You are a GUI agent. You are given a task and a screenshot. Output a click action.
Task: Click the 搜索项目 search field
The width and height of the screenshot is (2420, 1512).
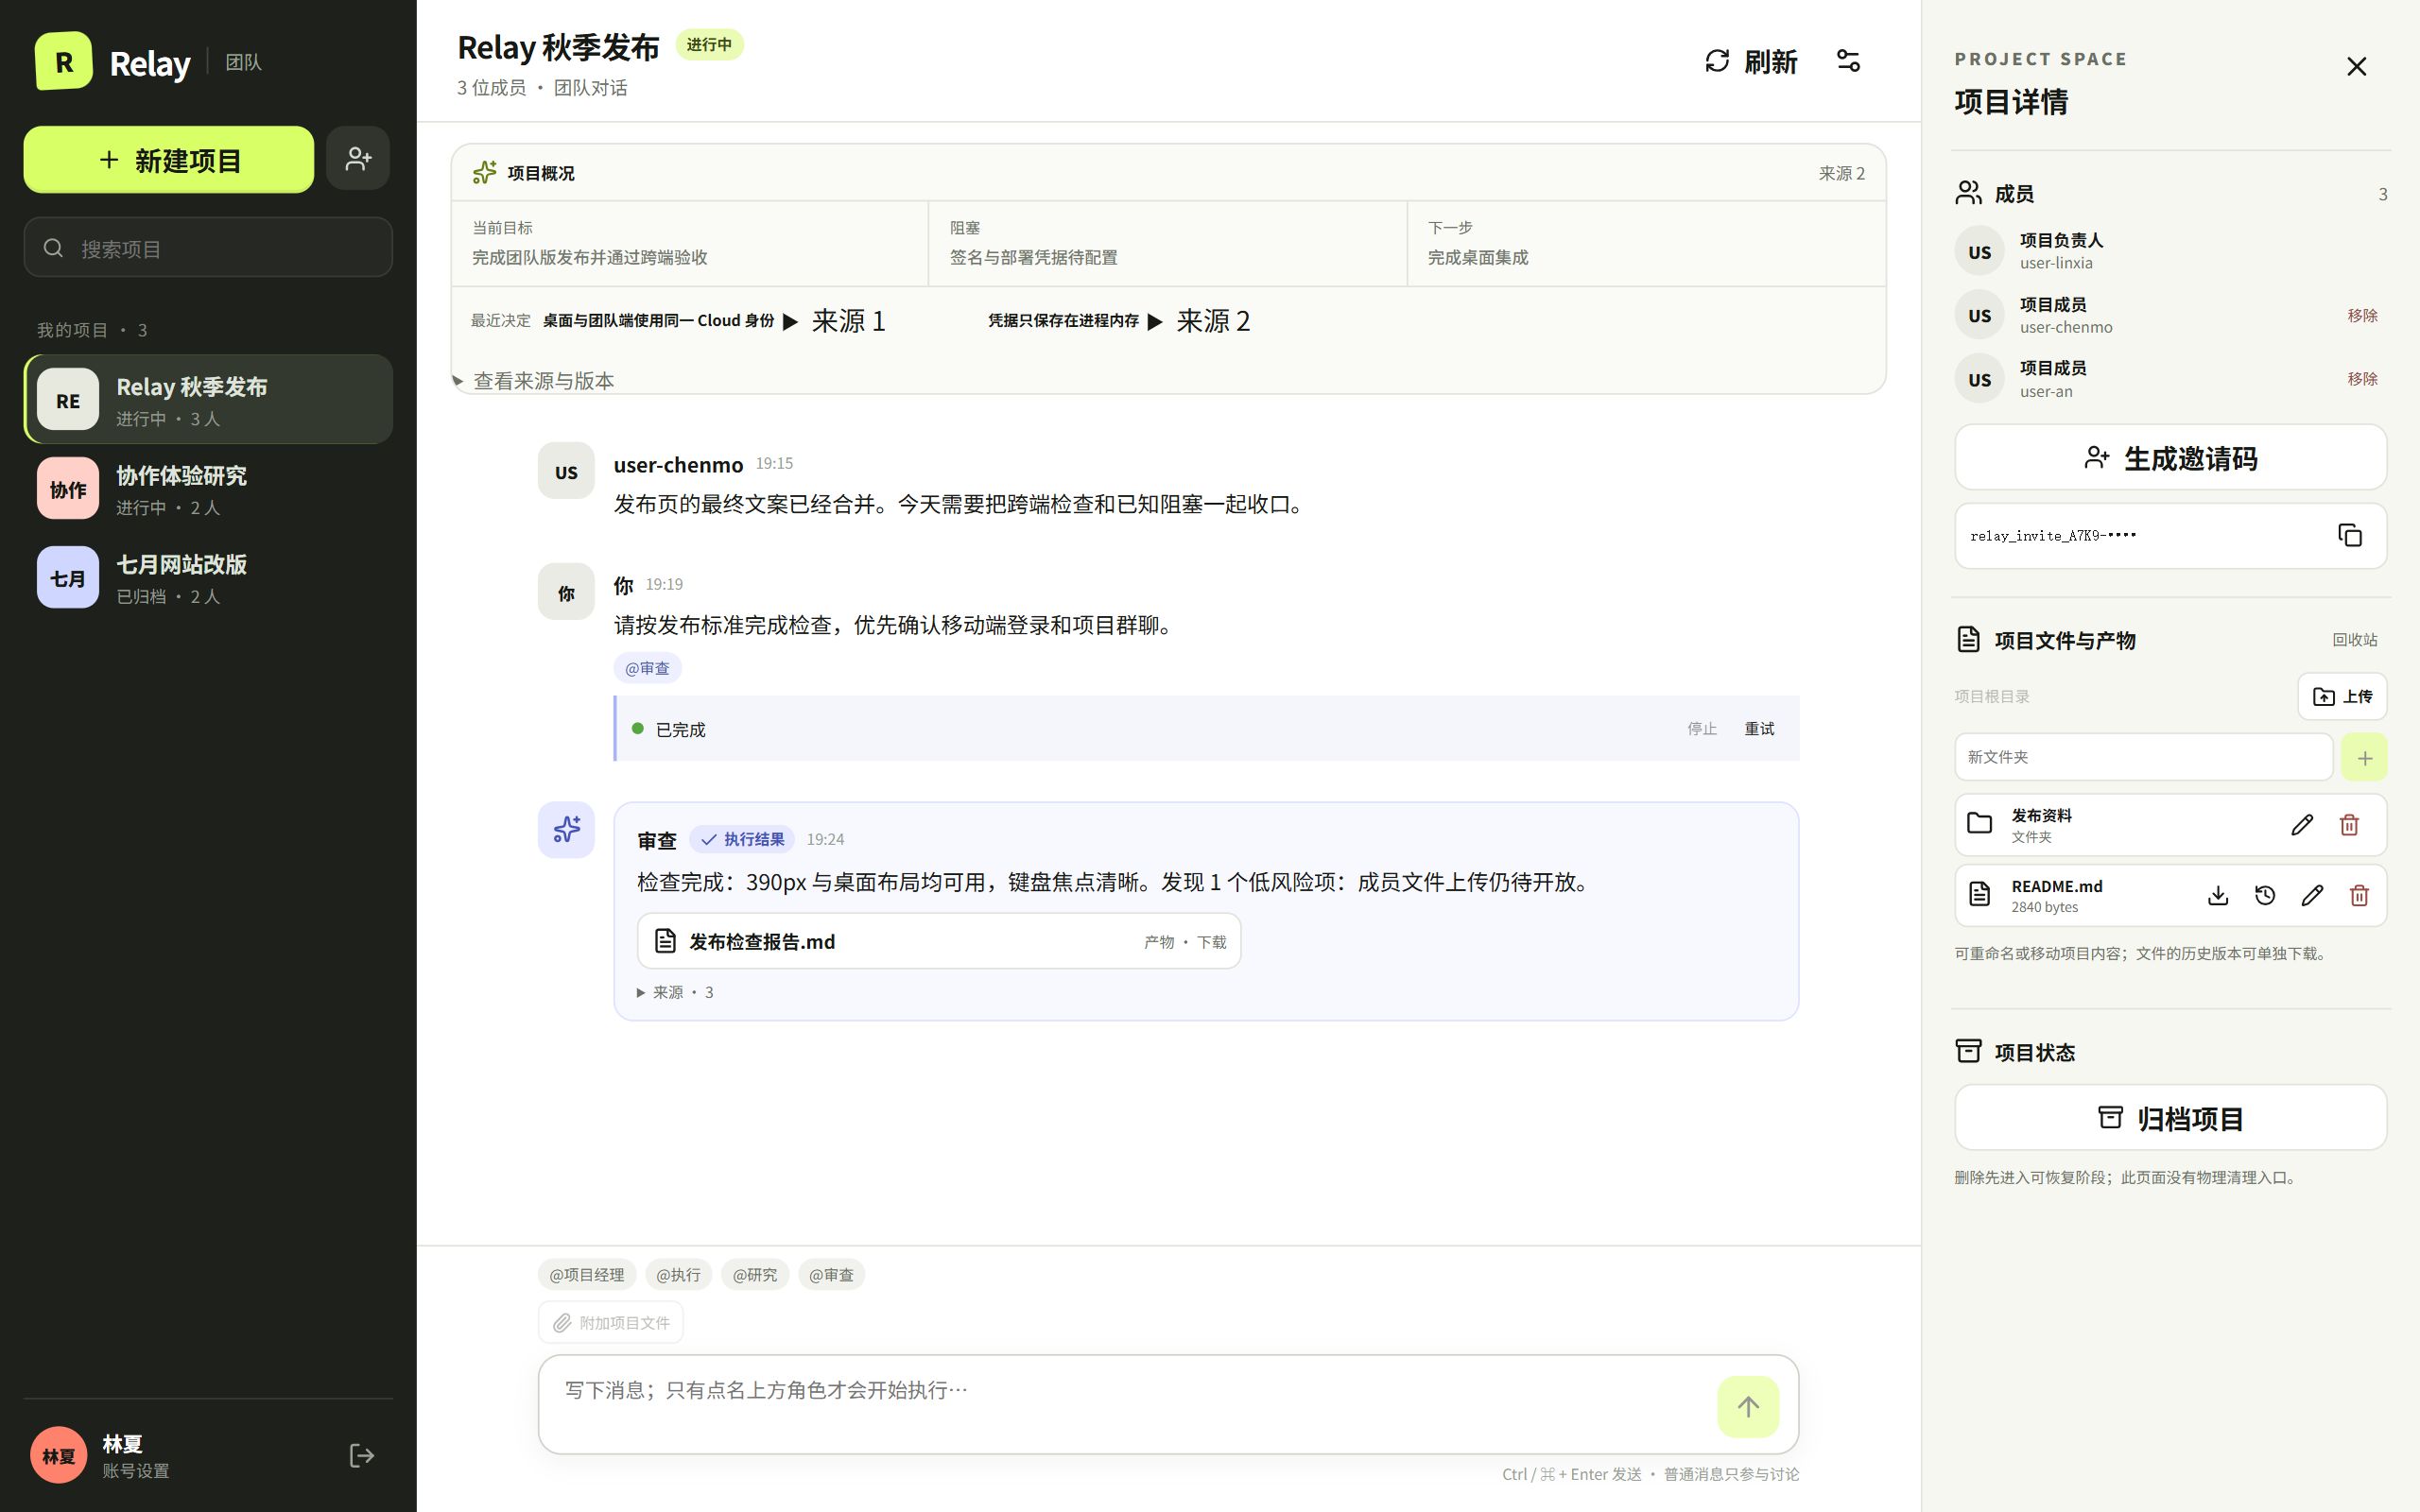coord(208,248)
